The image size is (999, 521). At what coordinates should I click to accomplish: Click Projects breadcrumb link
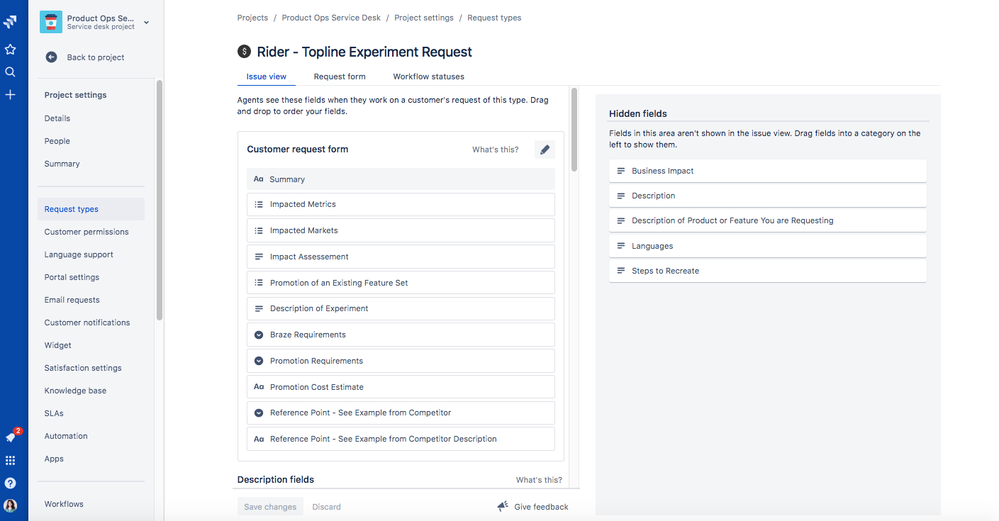click(252, 18)
